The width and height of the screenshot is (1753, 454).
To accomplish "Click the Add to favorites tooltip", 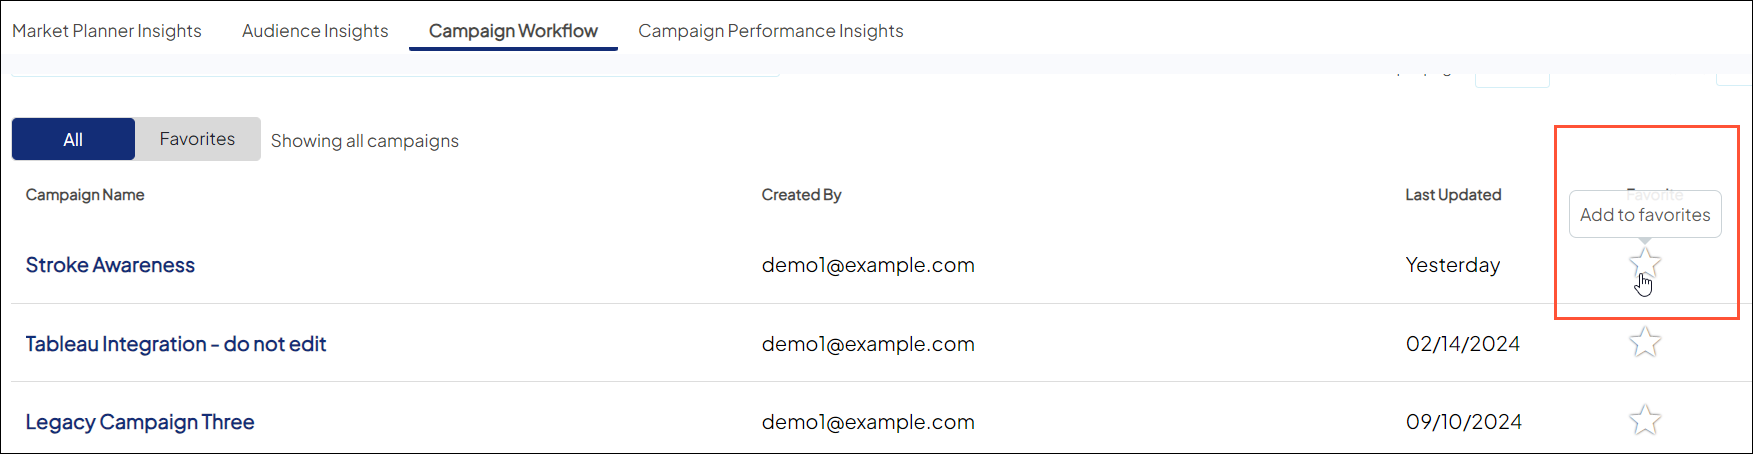I will tap(1645, 214).
